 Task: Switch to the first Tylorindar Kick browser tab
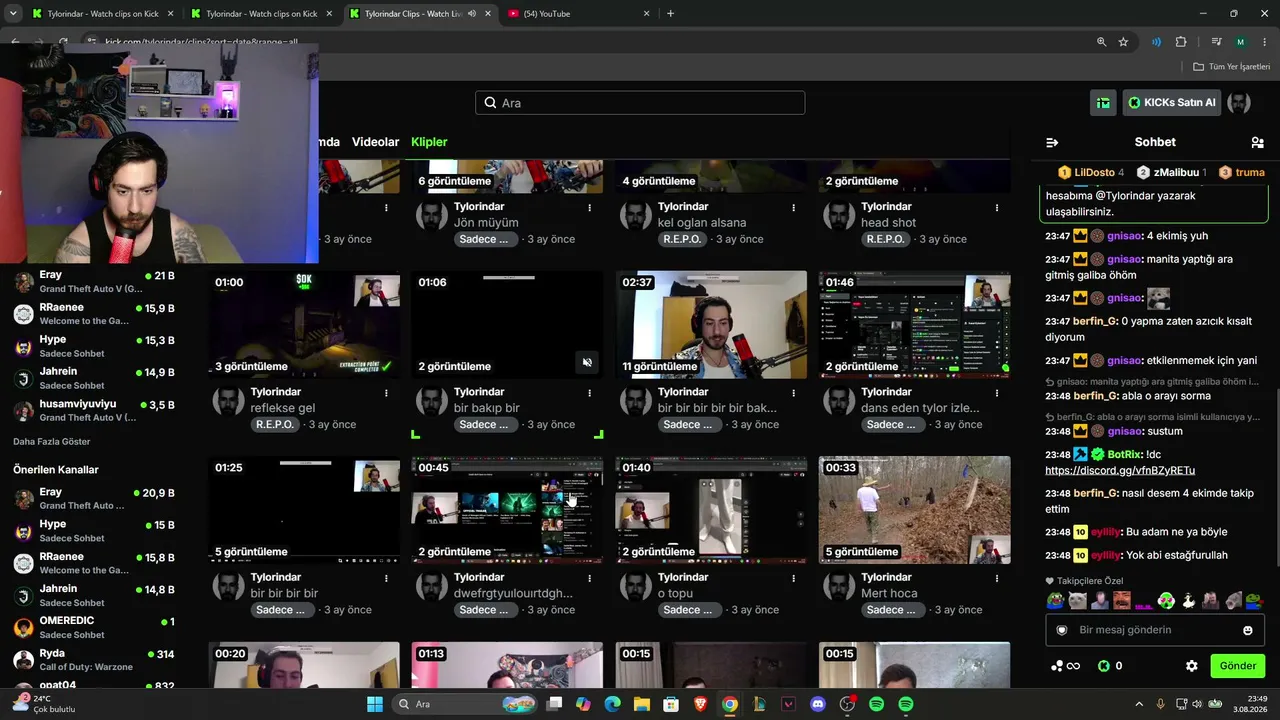click(100, 14)
